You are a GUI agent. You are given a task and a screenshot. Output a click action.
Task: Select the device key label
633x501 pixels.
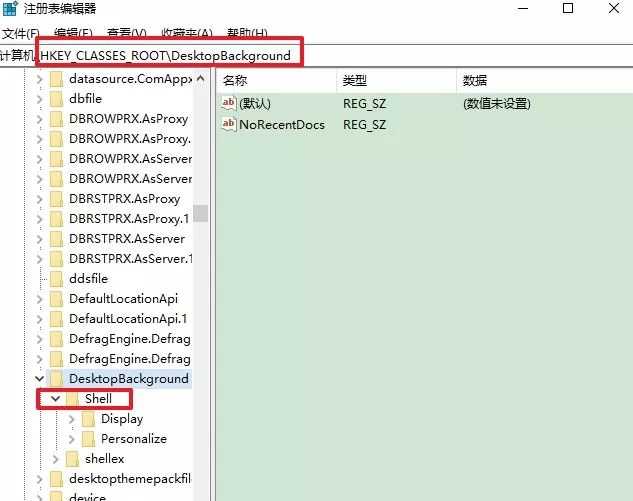click(x=87, y=497)
